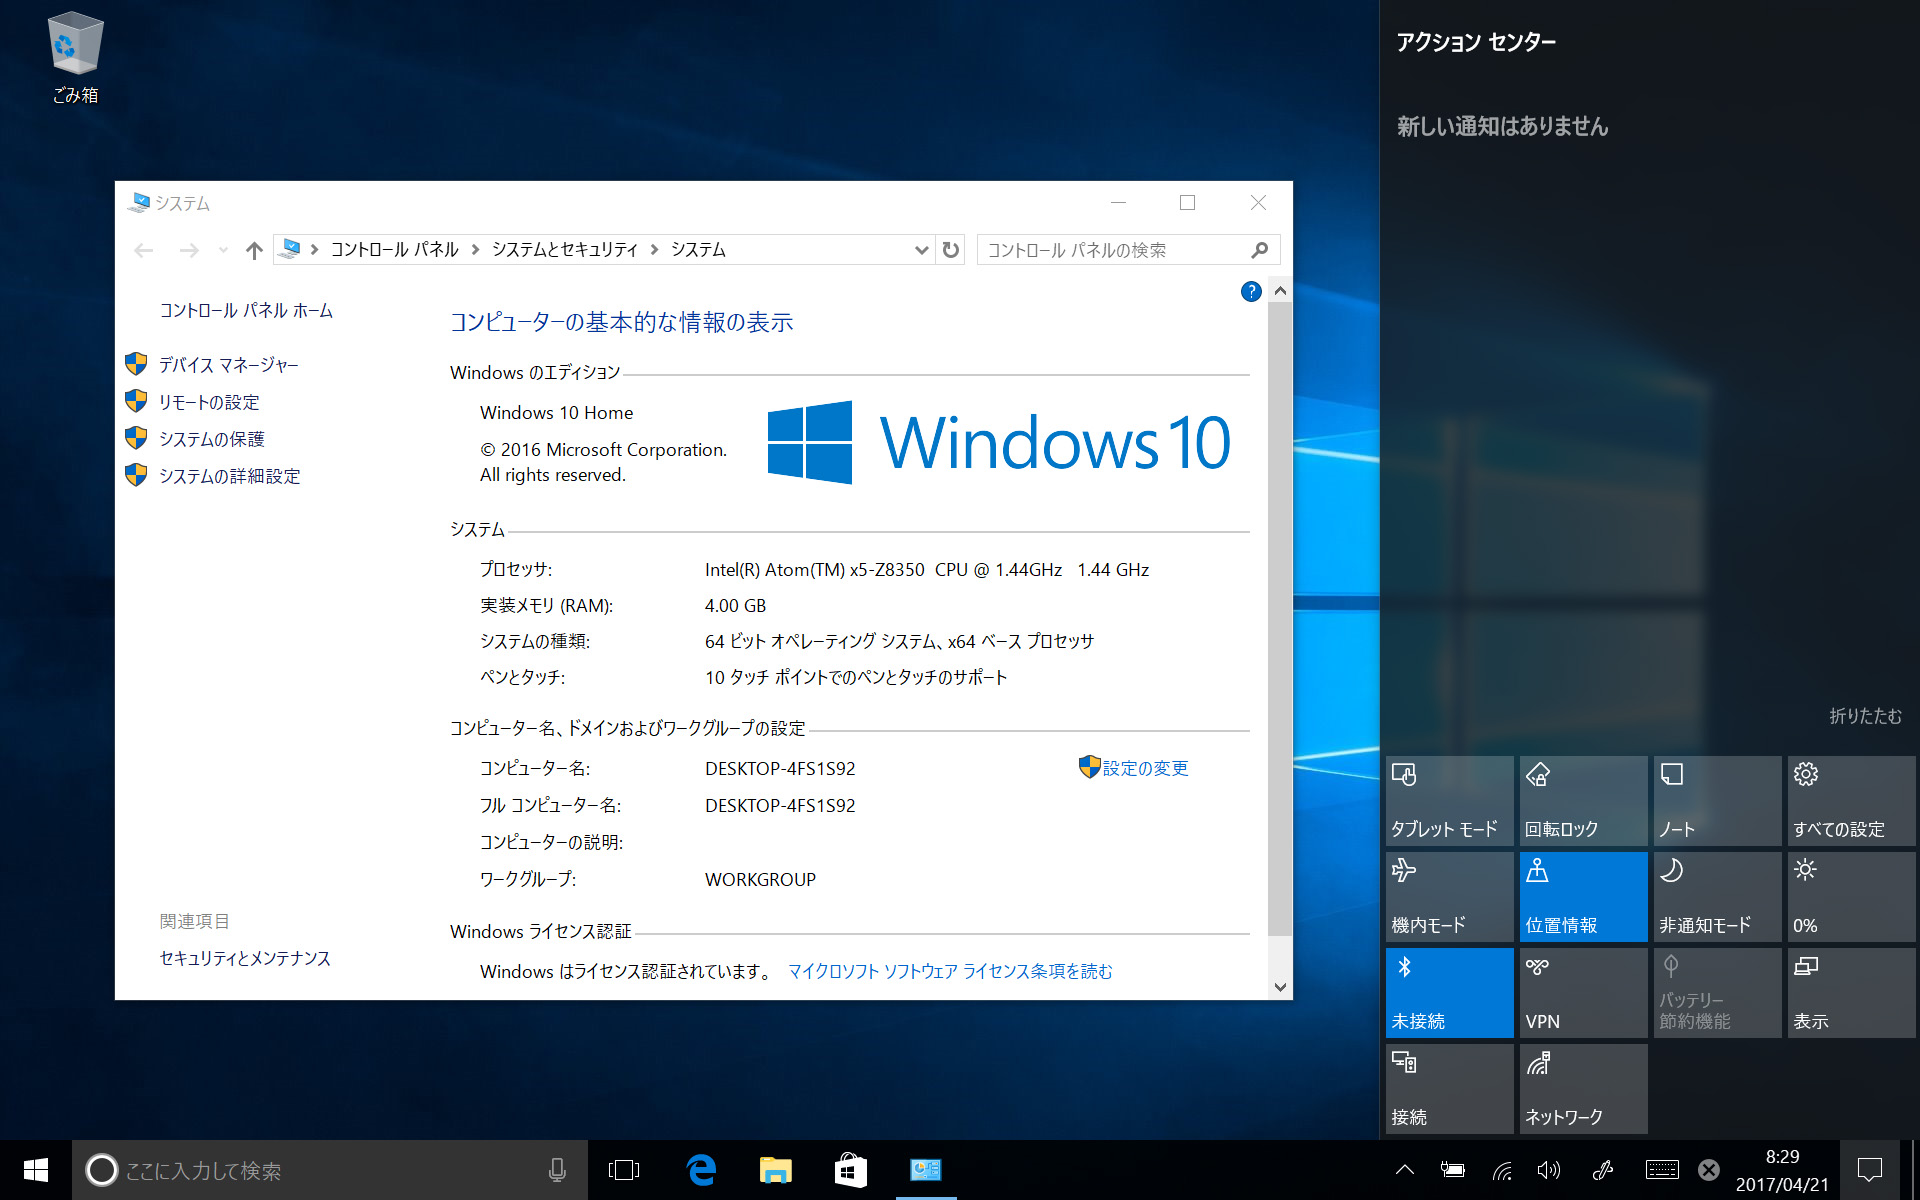Toggle 位置情報 off in Action Center

pos(1582,896)
